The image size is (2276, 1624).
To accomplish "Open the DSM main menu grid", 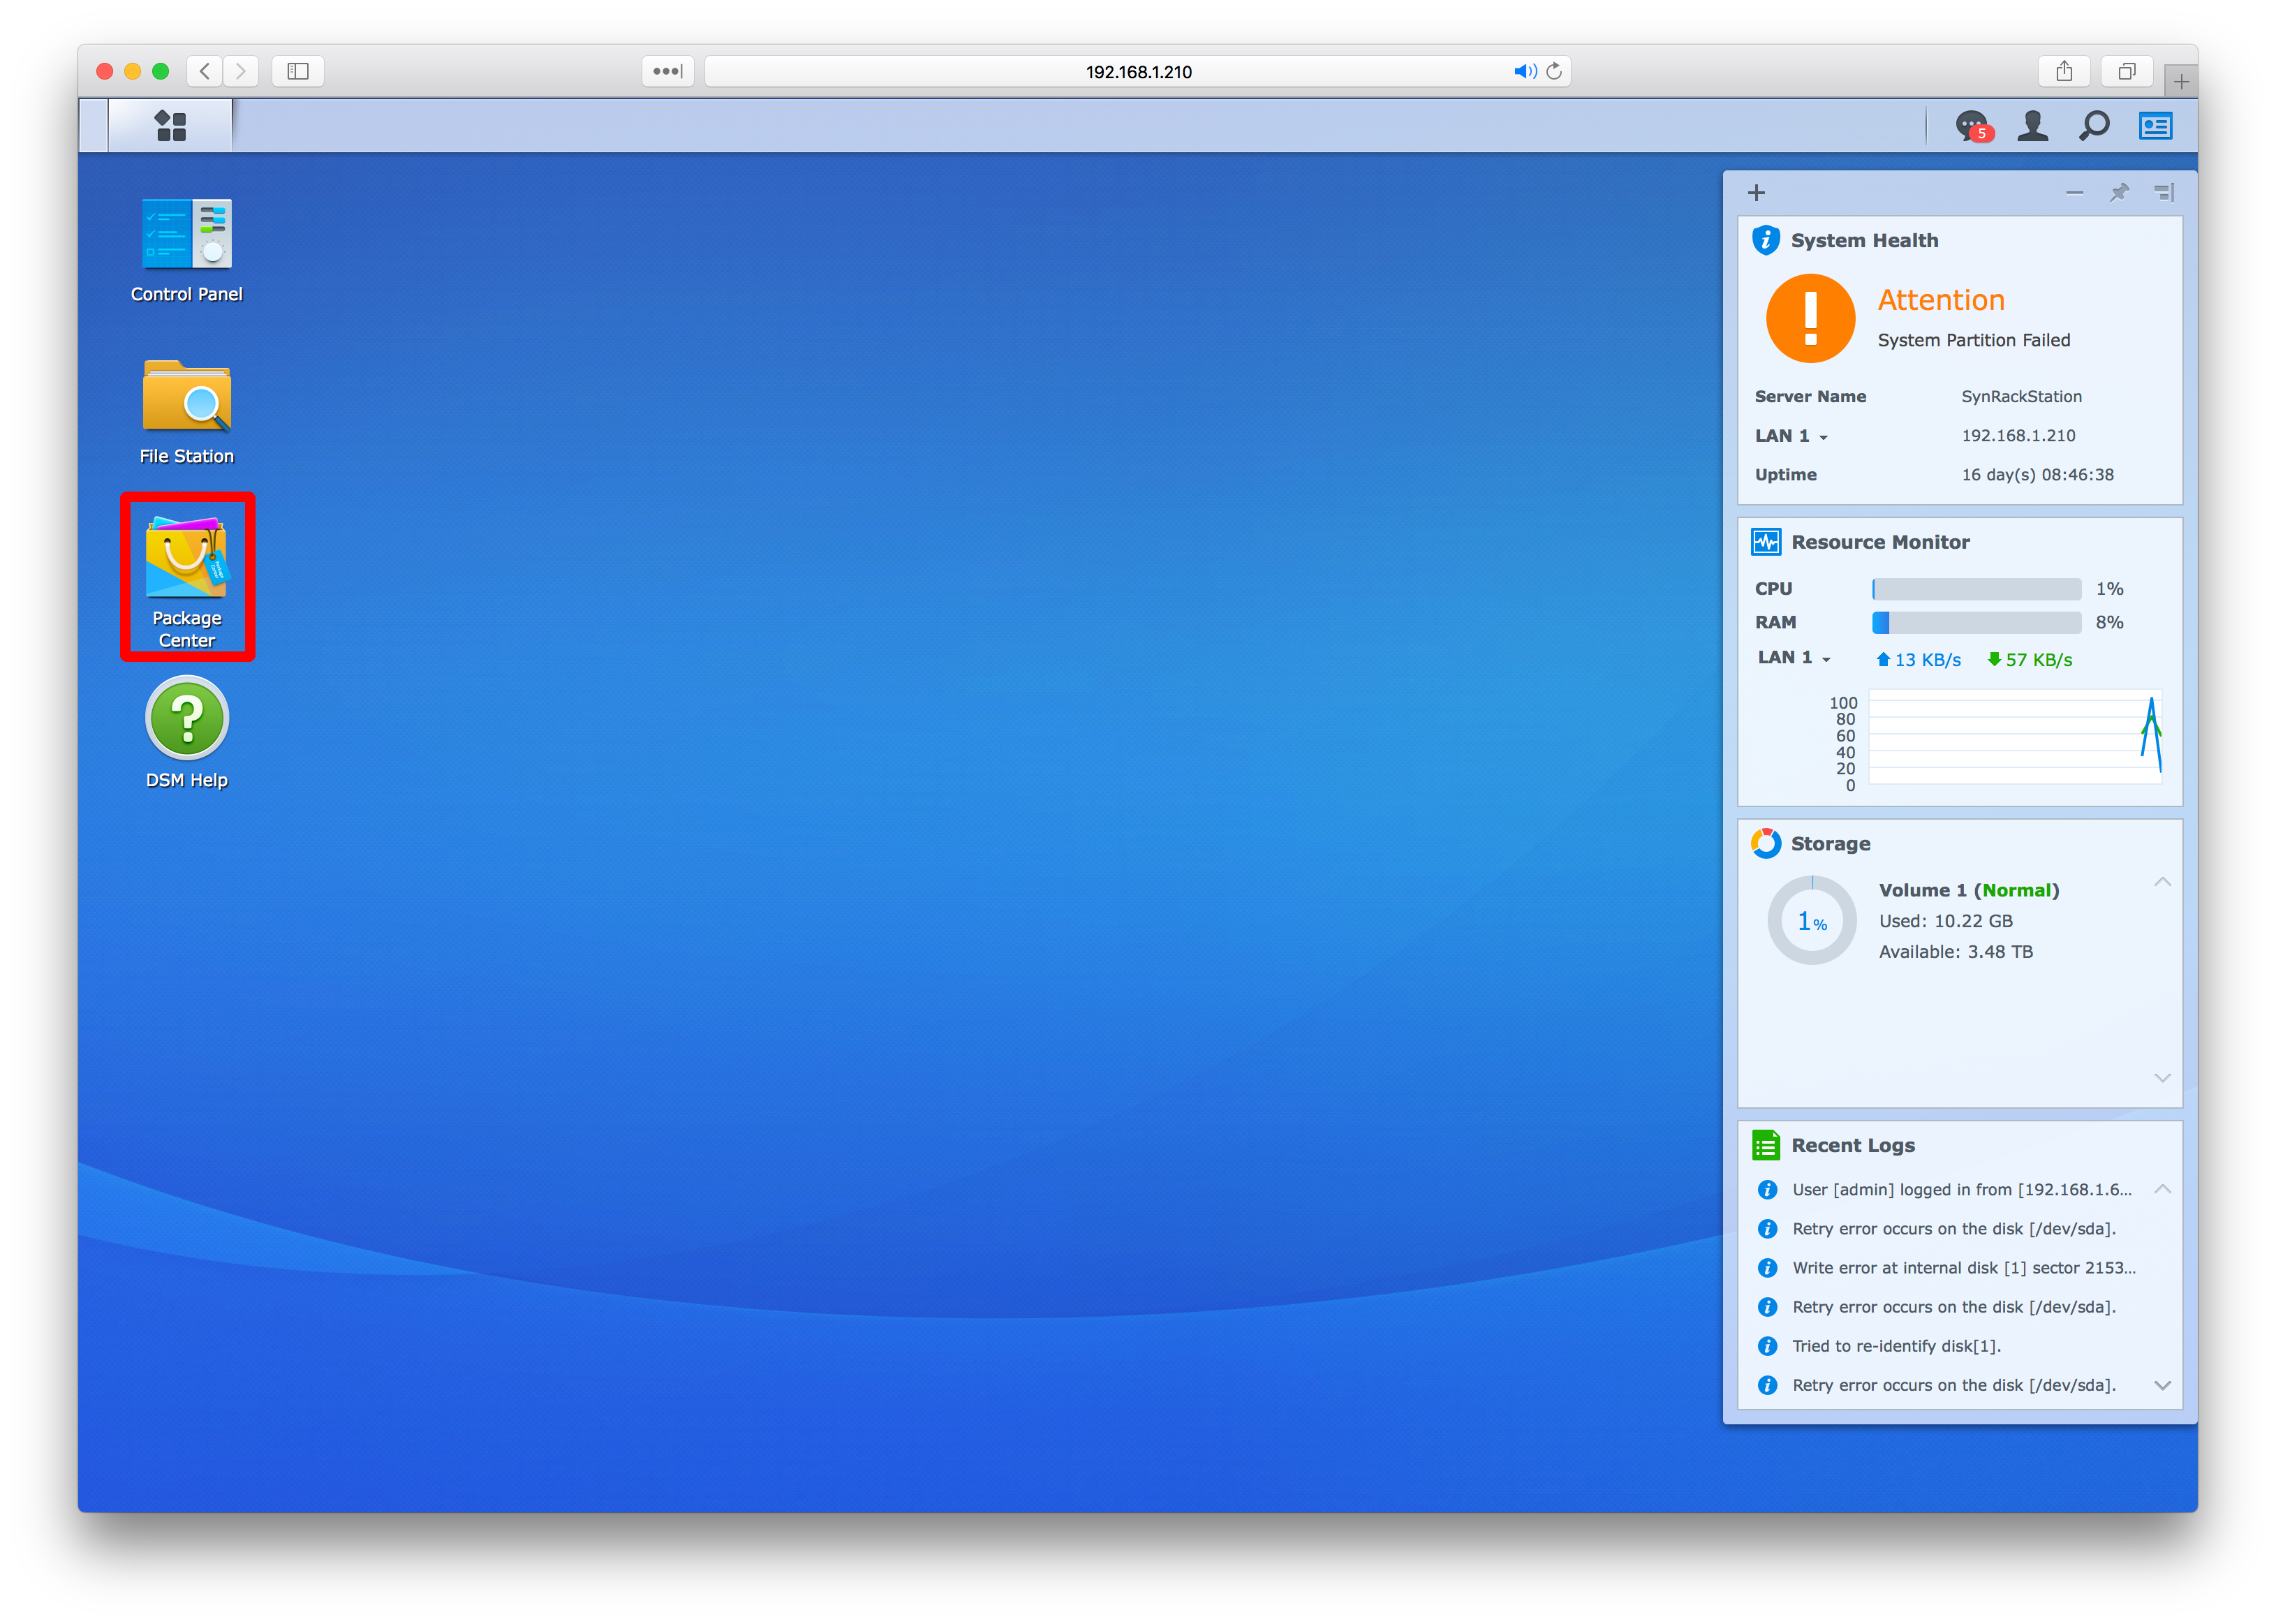I will point(171,126).
